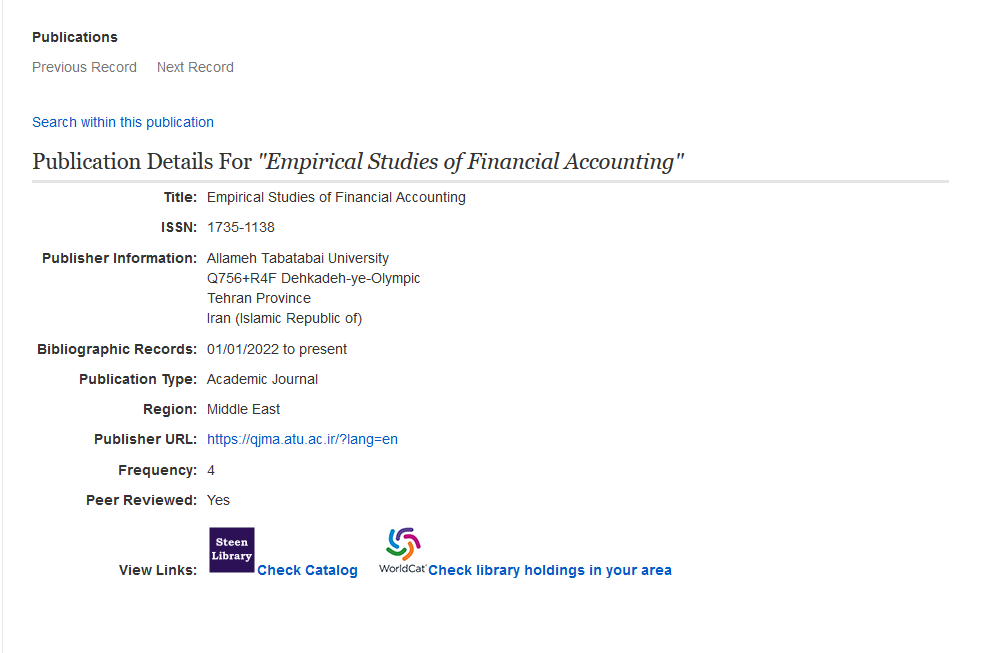Viewport: 986px width, 653px height.
Task: Click the WorldCat logo icon
Action: [403, 549]
